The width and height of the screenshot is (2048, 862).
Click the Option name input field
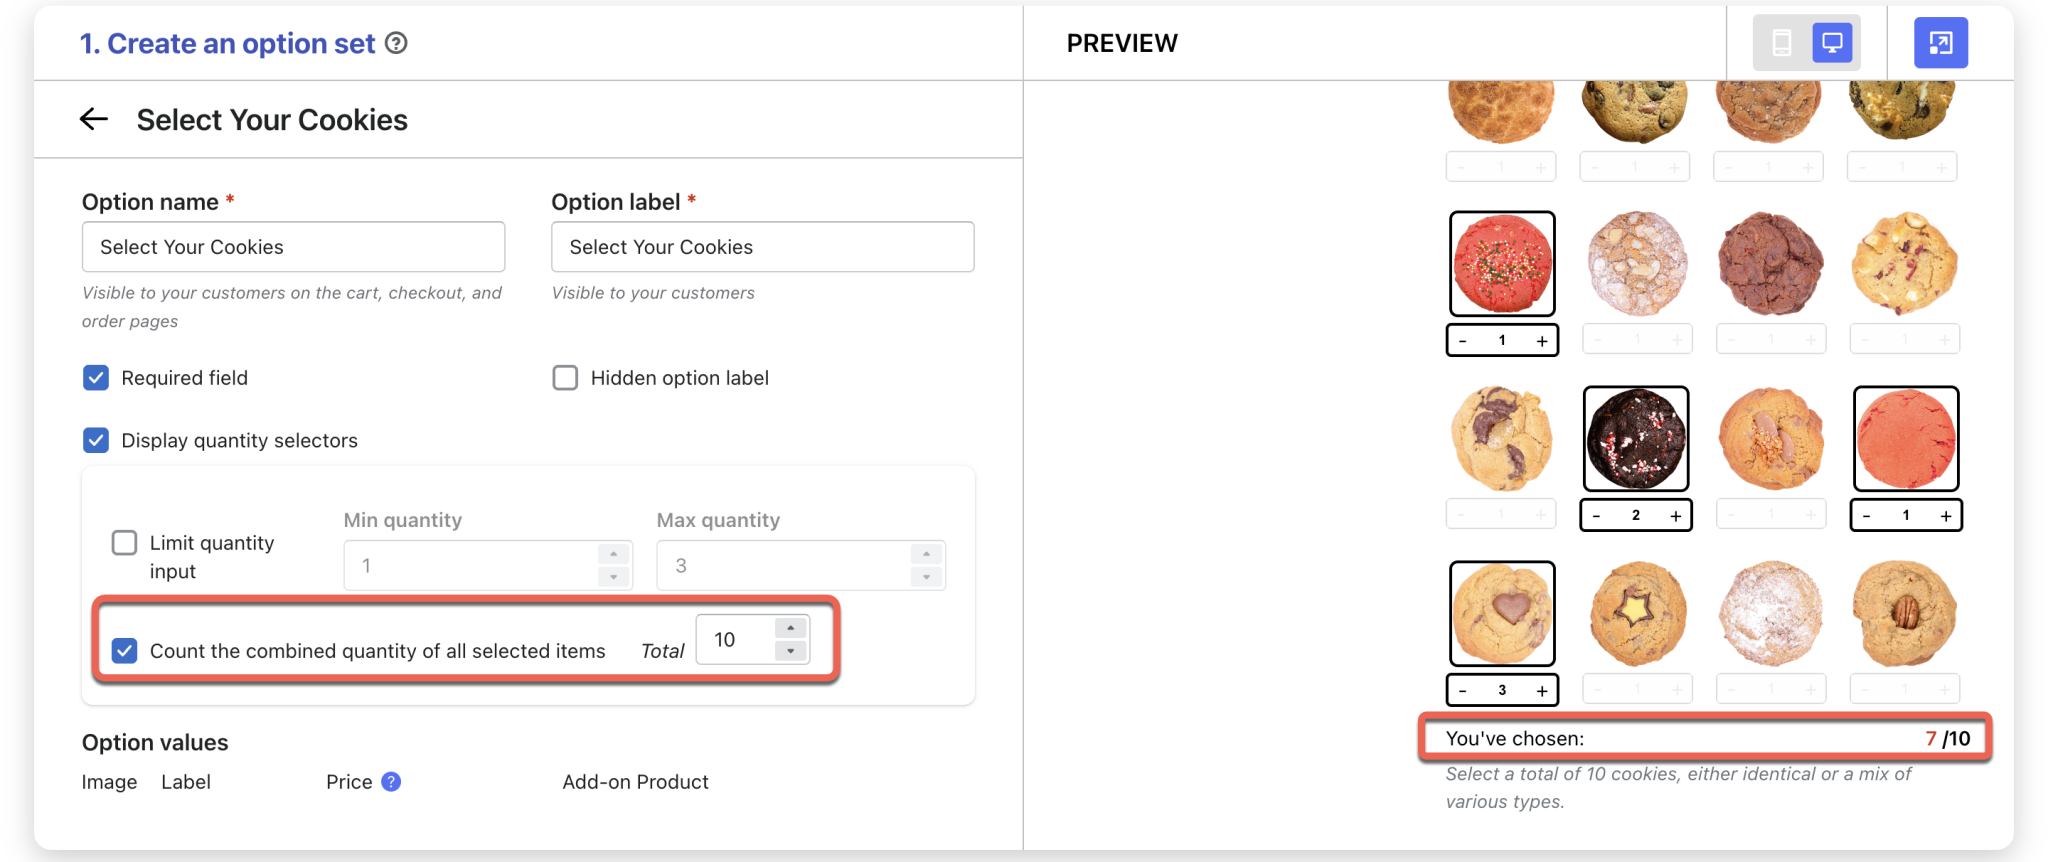(293, 246)
